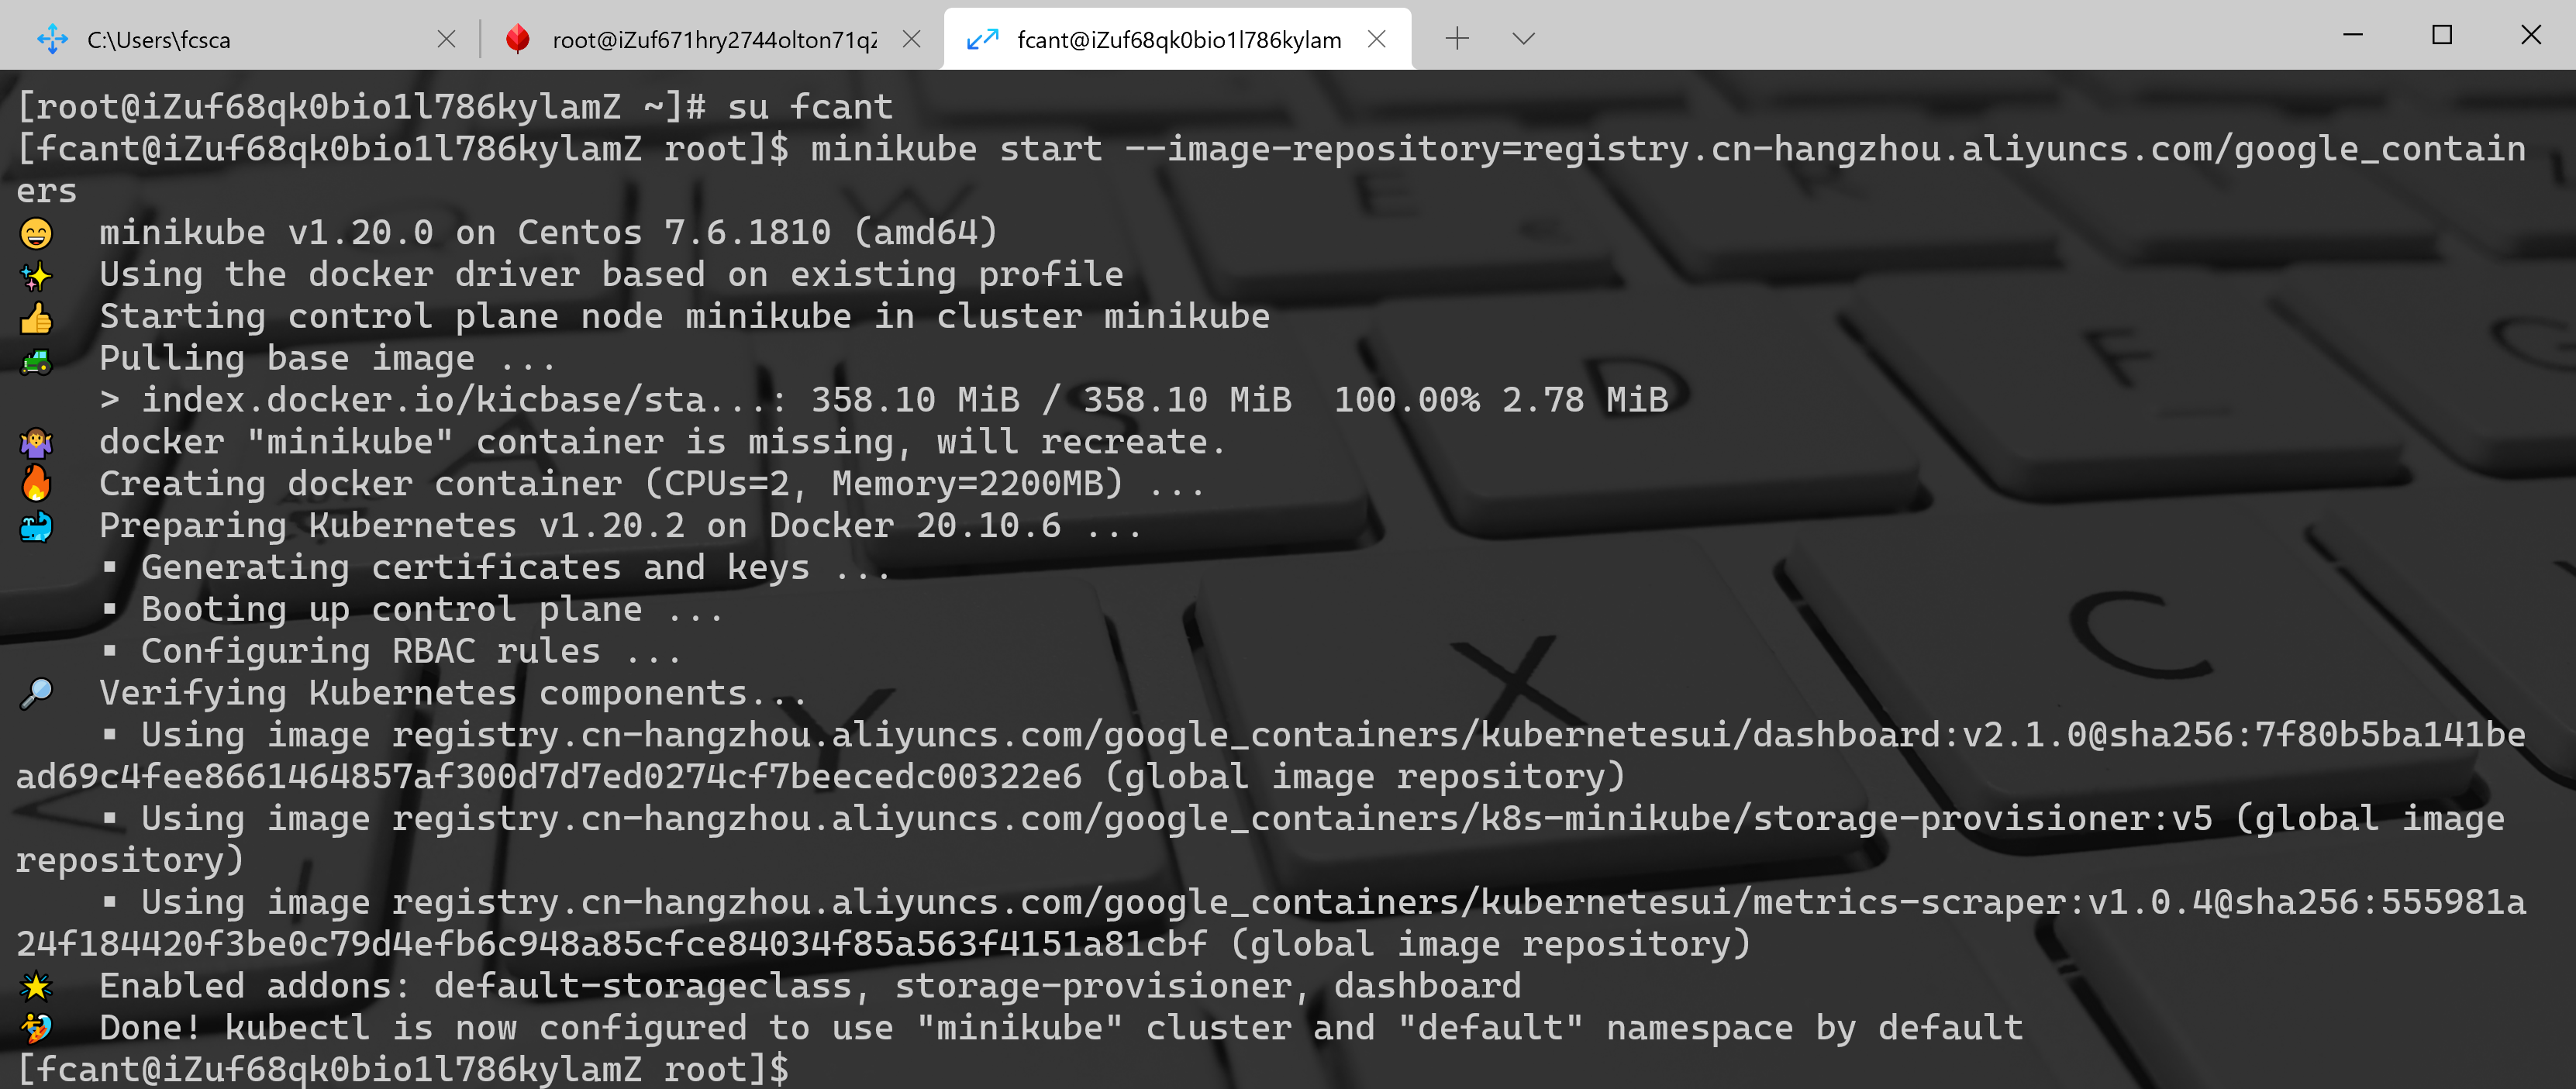Click the star emoji before Enabled addons
Image resolution: width=2576 pixels, height=1089 pixels.
(x=36, y=986)
